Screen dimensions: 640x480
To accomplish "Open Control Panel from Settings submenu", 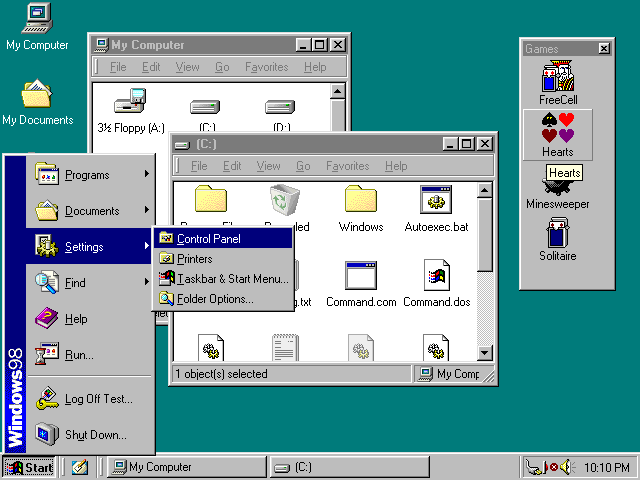I will (x=223, y=238).
